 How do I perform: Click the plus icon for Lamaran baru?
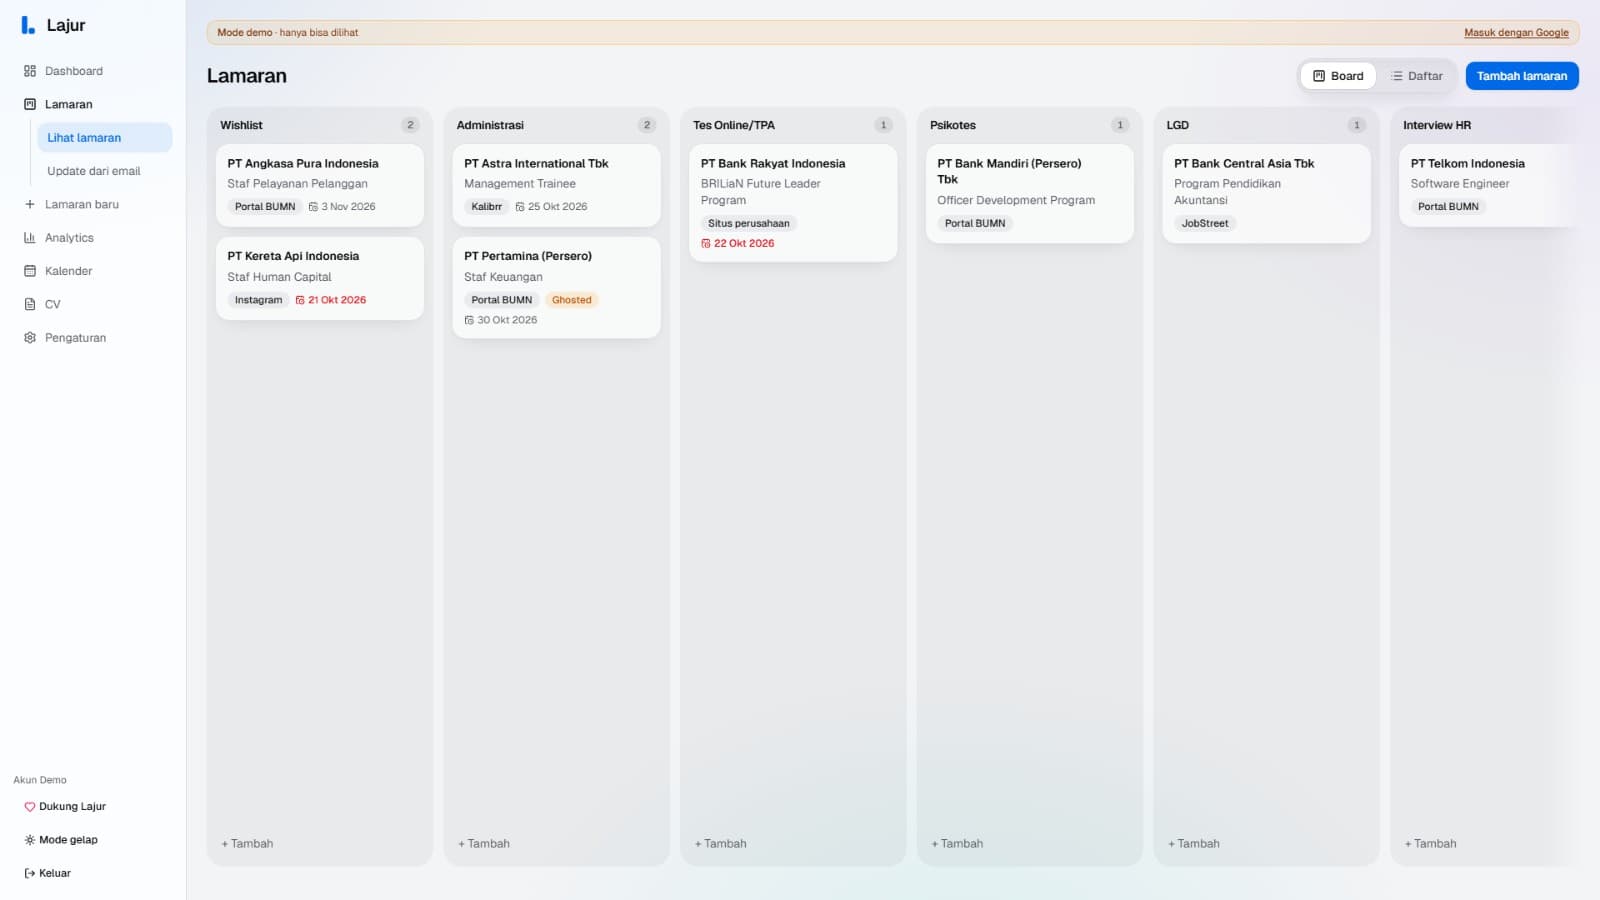(30, 204)
